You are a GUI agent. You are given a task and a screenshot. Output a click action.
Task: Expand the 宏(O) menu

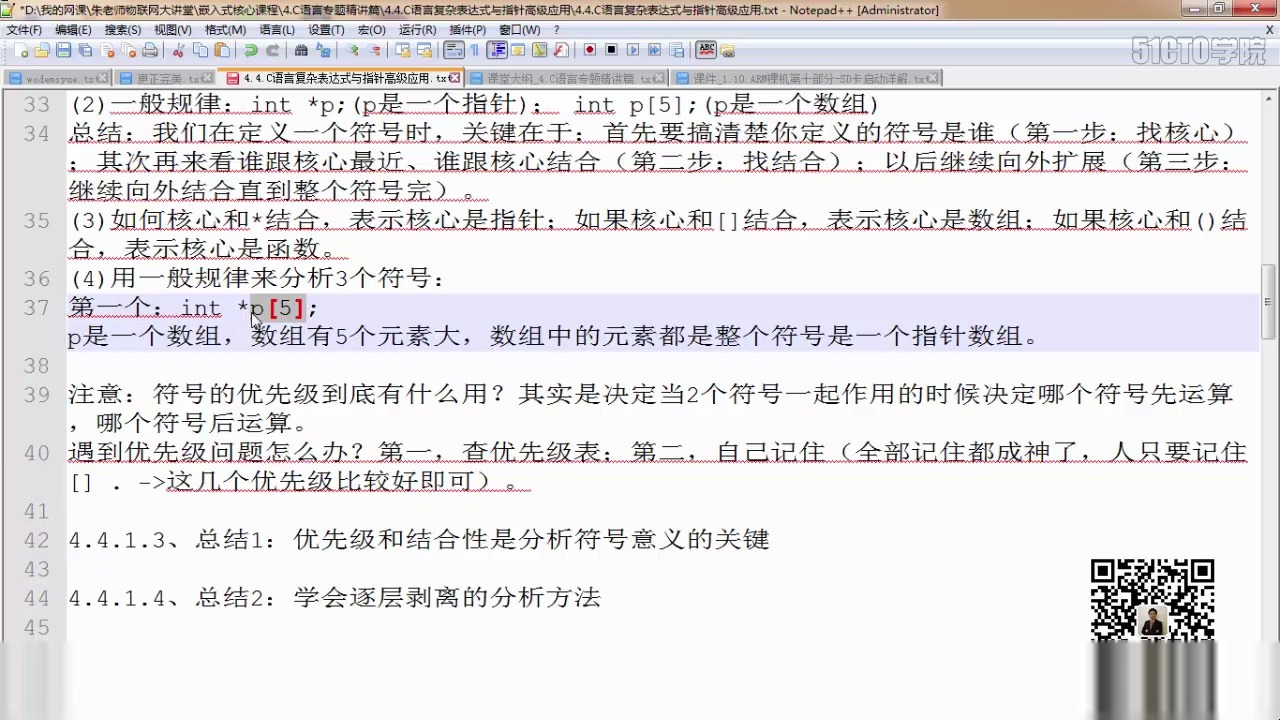click(x=372, y=30)
